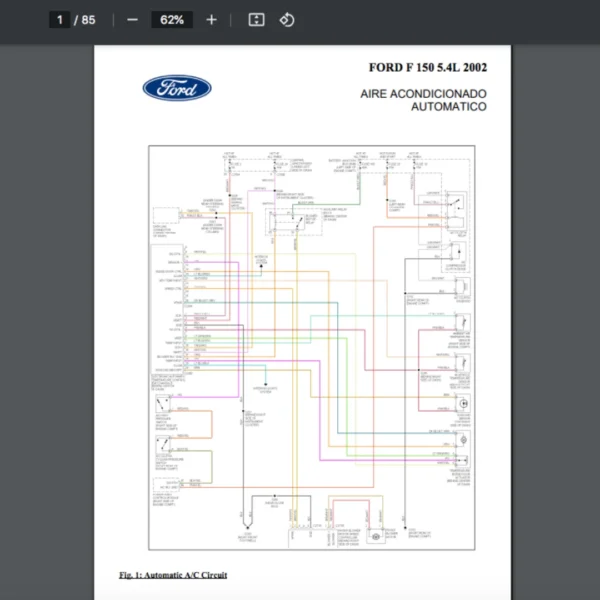This screenshot has width=600, height=600.
Task: Click the FORD F 150 5.4L 2002 heading
Action: coord(427,68)
